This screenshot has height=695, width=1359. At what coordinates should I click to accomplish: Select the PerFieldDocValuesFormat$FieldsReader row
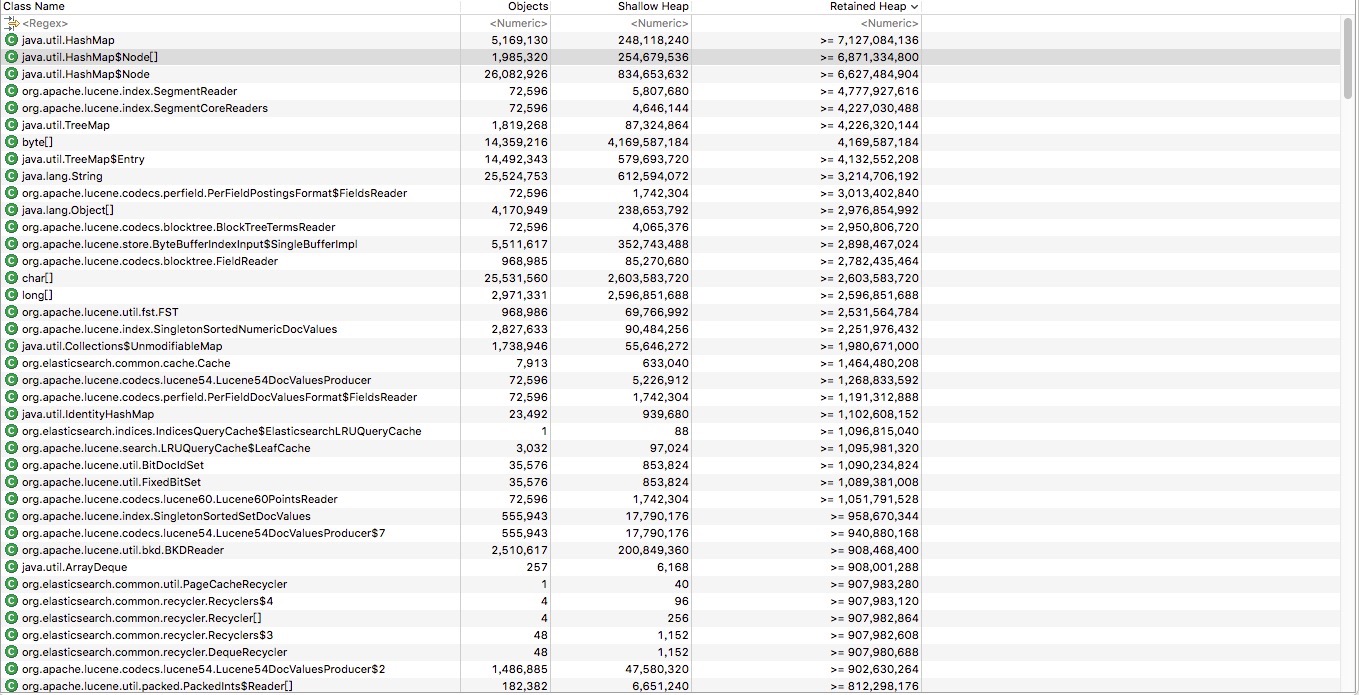pyautogui.click(x=670, y=397)
